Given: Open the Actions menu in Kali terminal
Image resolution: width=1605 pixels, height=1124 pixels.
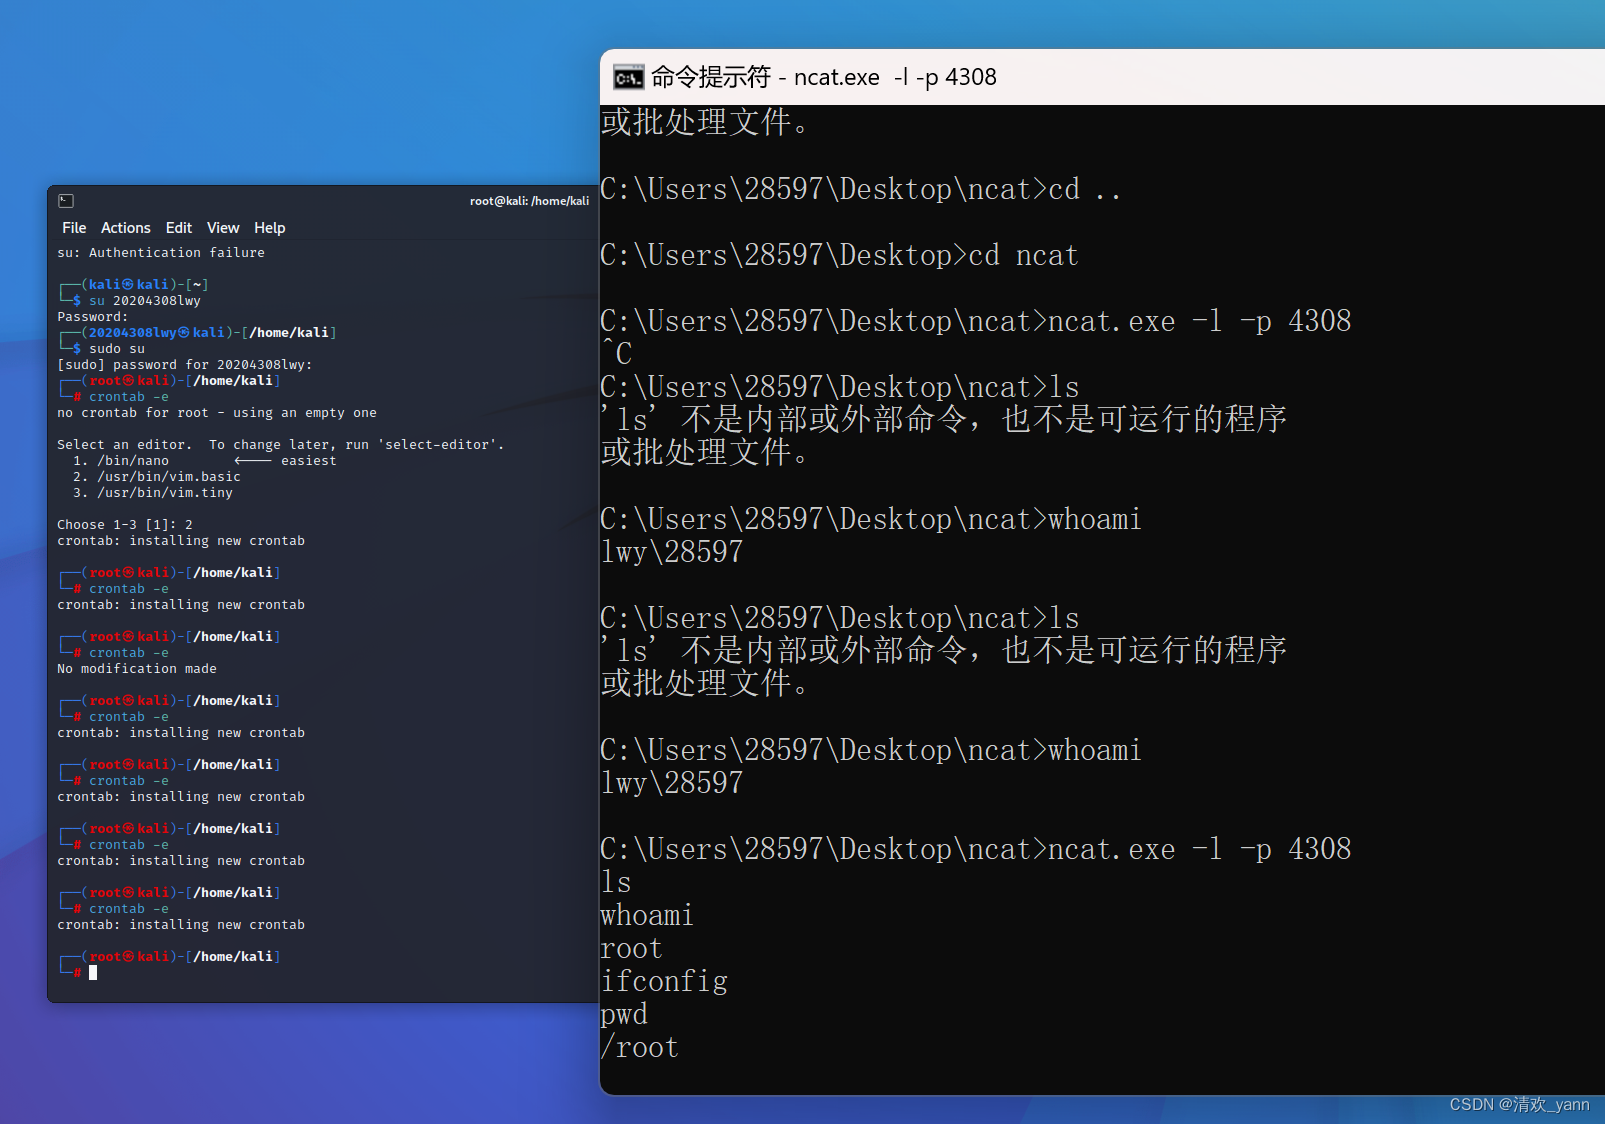Looking at the screenshot, I should (x=125, y=228).
